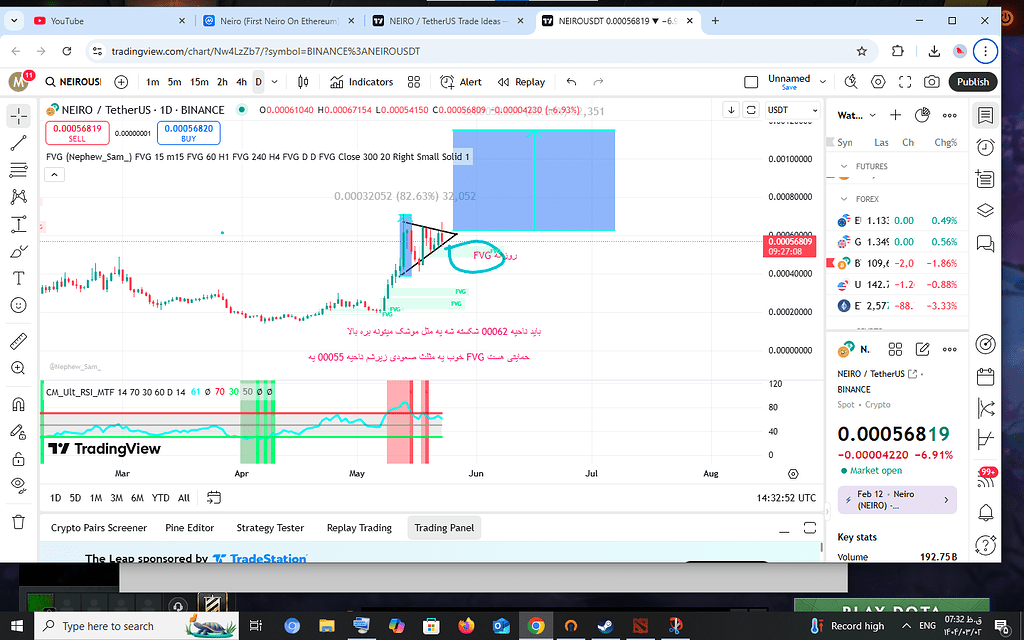Open the Unnamed layout dropdown arrow
The width and height of the screenshot is (1024, 640).
click(823, 82)
